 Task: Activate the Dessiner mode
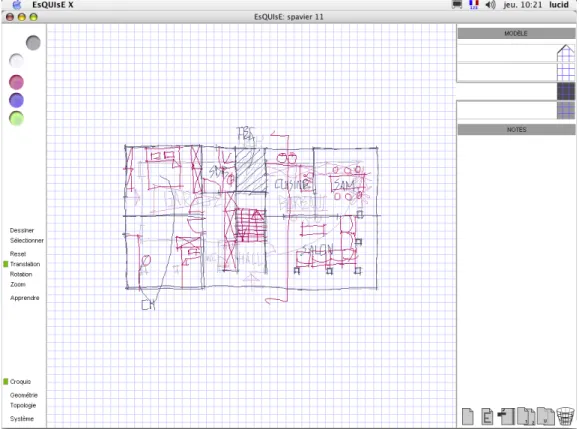(x=22, y=230)
